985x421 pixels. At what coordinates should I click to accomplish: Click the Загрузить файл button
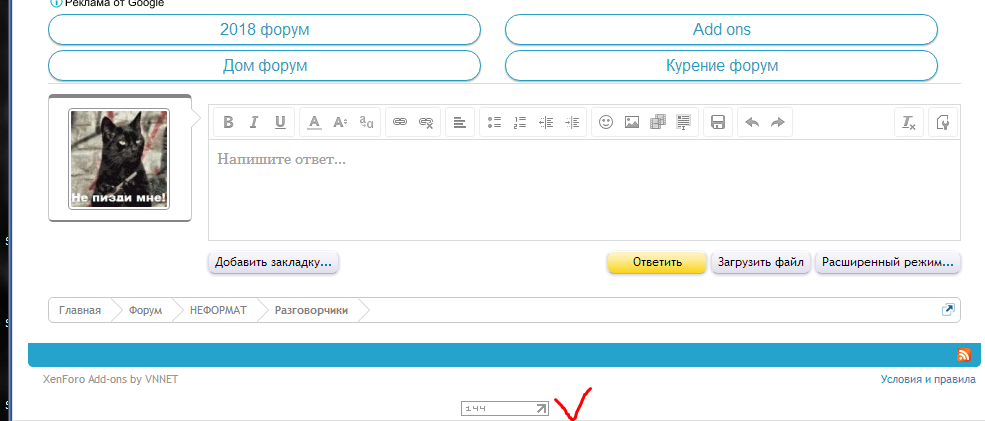761,263
